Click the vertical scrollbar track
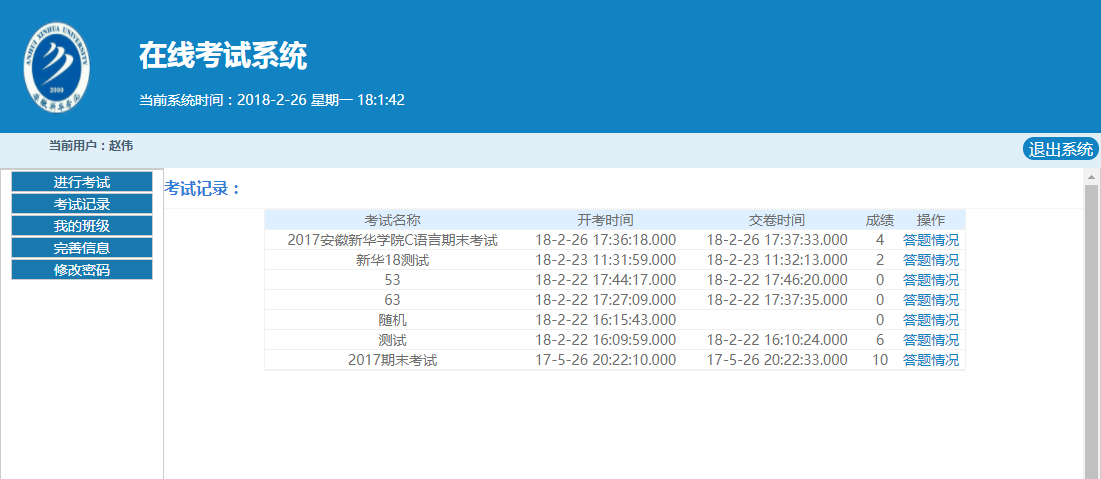Viewport: 1101px width, 479px height. (x=1092, y=330)
